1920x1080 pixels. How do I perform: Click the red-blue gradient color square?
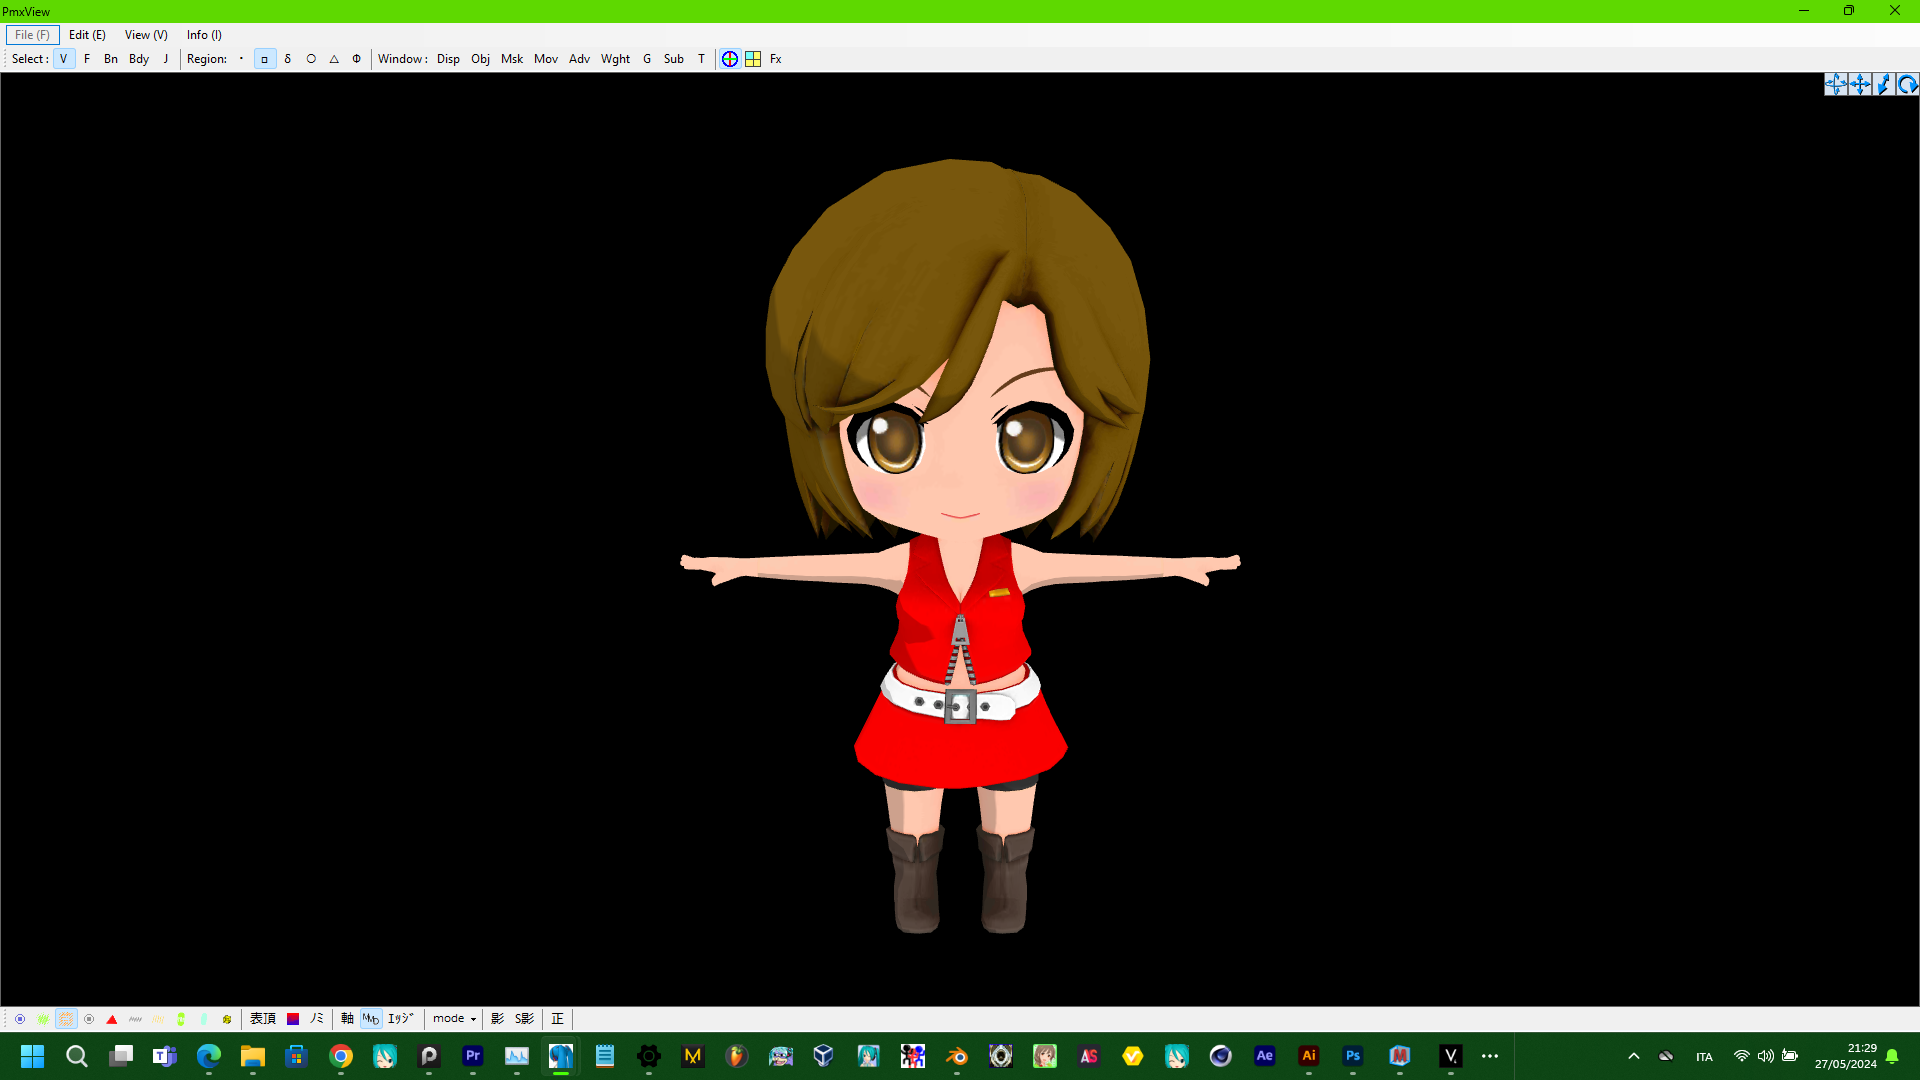[x=293, y=1019]
